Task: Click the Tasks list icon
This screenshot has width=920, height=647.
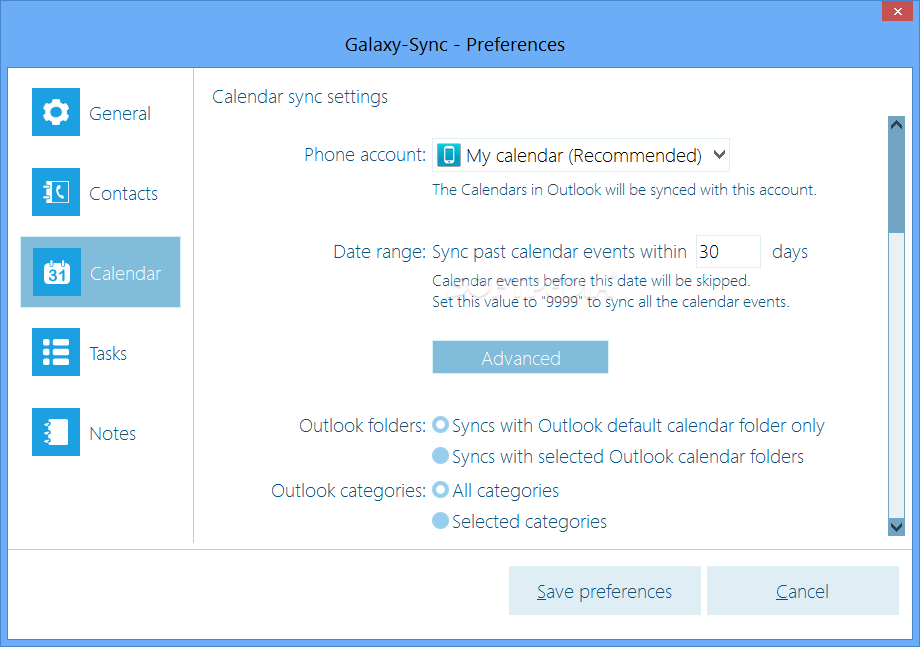Action: (x=56, y=352)
